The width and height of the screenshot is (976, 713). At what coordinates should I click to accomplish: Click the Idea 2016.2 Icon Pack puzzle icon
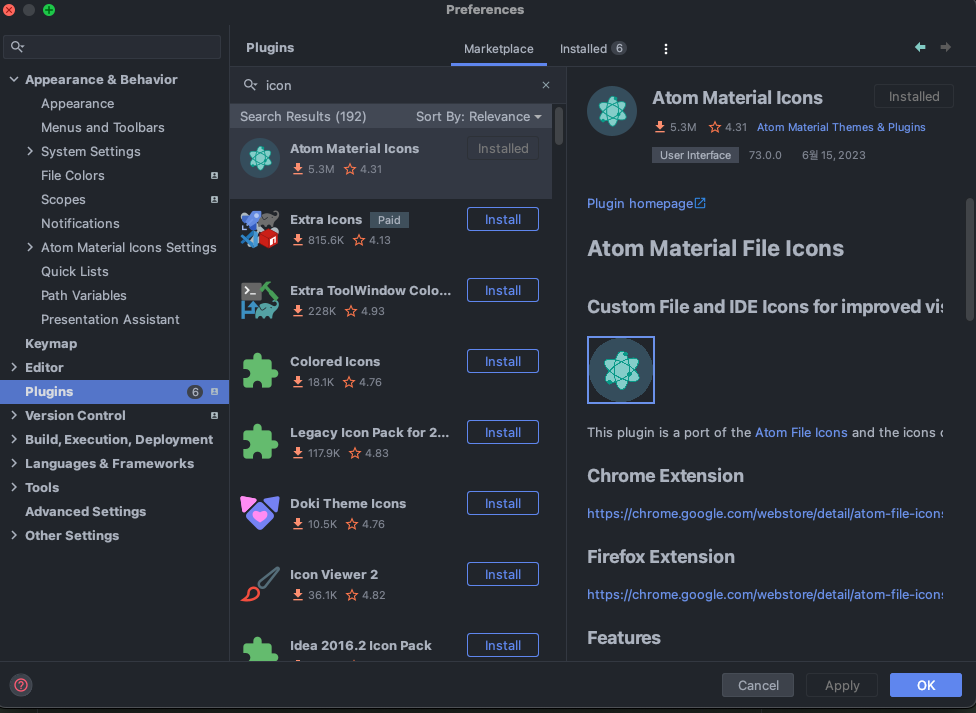tap(260, 648)
